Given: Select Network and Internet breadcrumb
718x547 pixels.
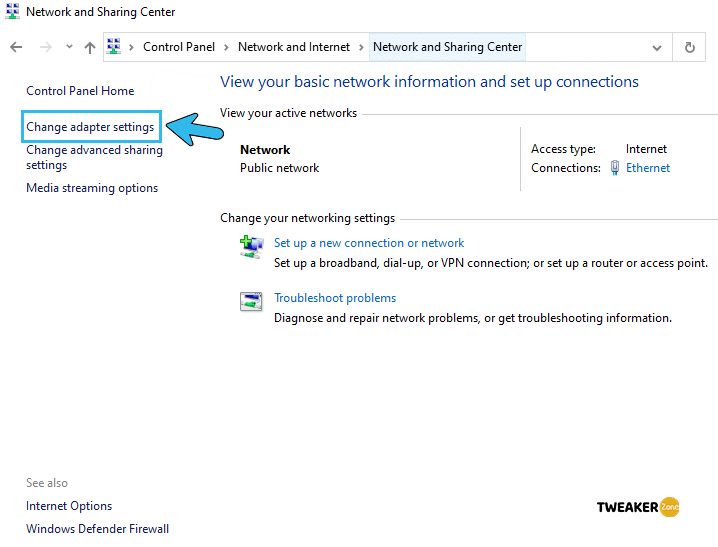Looking at the screenshot, I should (294, 47).
